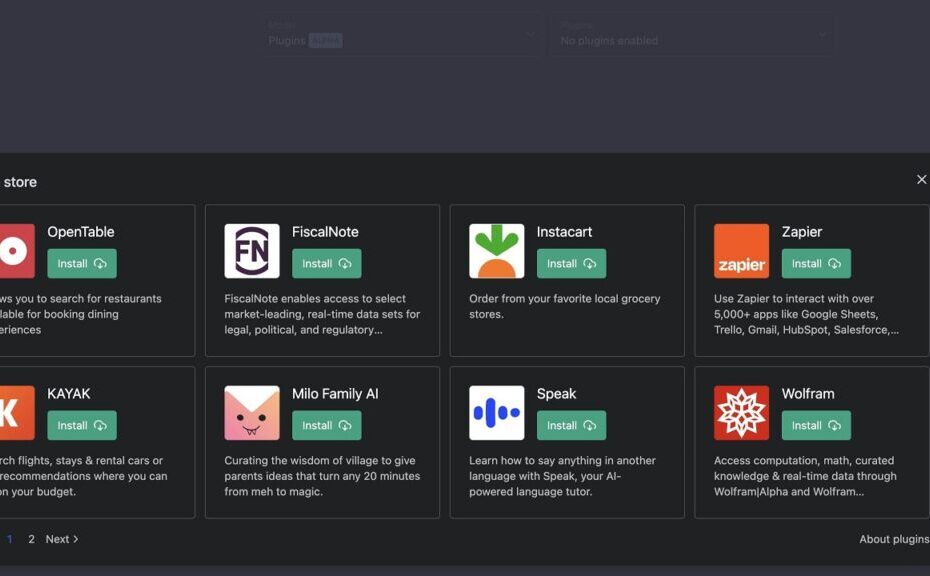Go to page 1 of plugins

click(x=9, y=539)
